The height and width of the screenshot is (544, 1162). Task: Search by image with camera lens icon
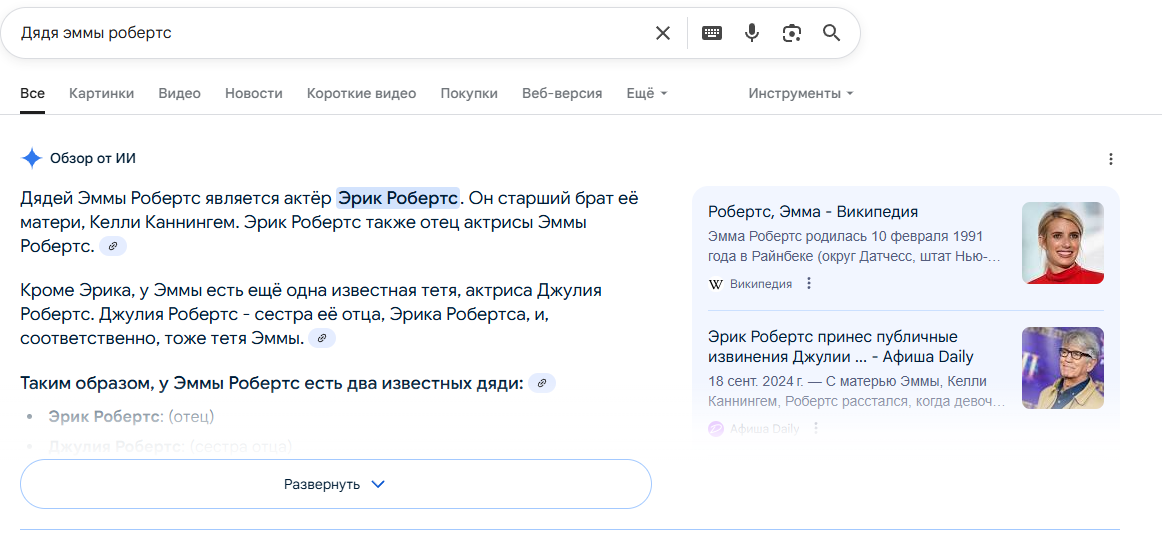[x=792, y=33]
